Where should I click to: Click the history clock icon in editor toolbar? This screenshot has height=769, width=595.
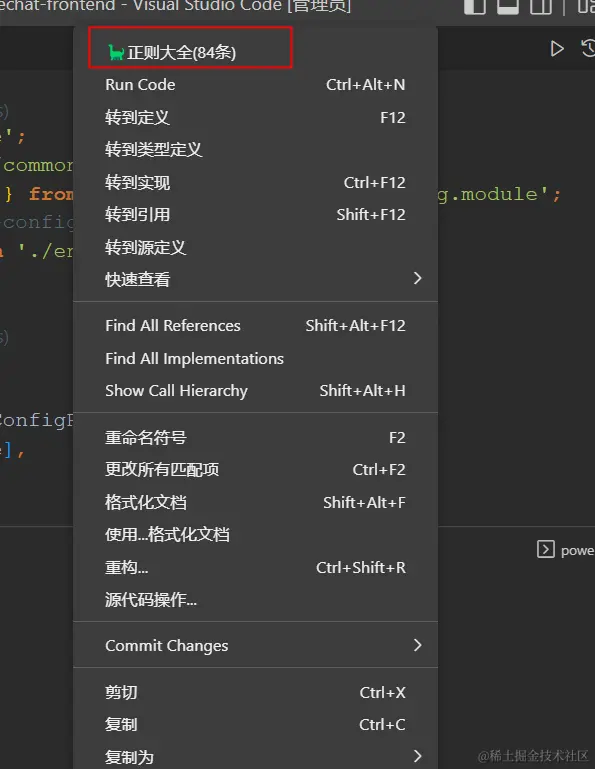point(588,48)
